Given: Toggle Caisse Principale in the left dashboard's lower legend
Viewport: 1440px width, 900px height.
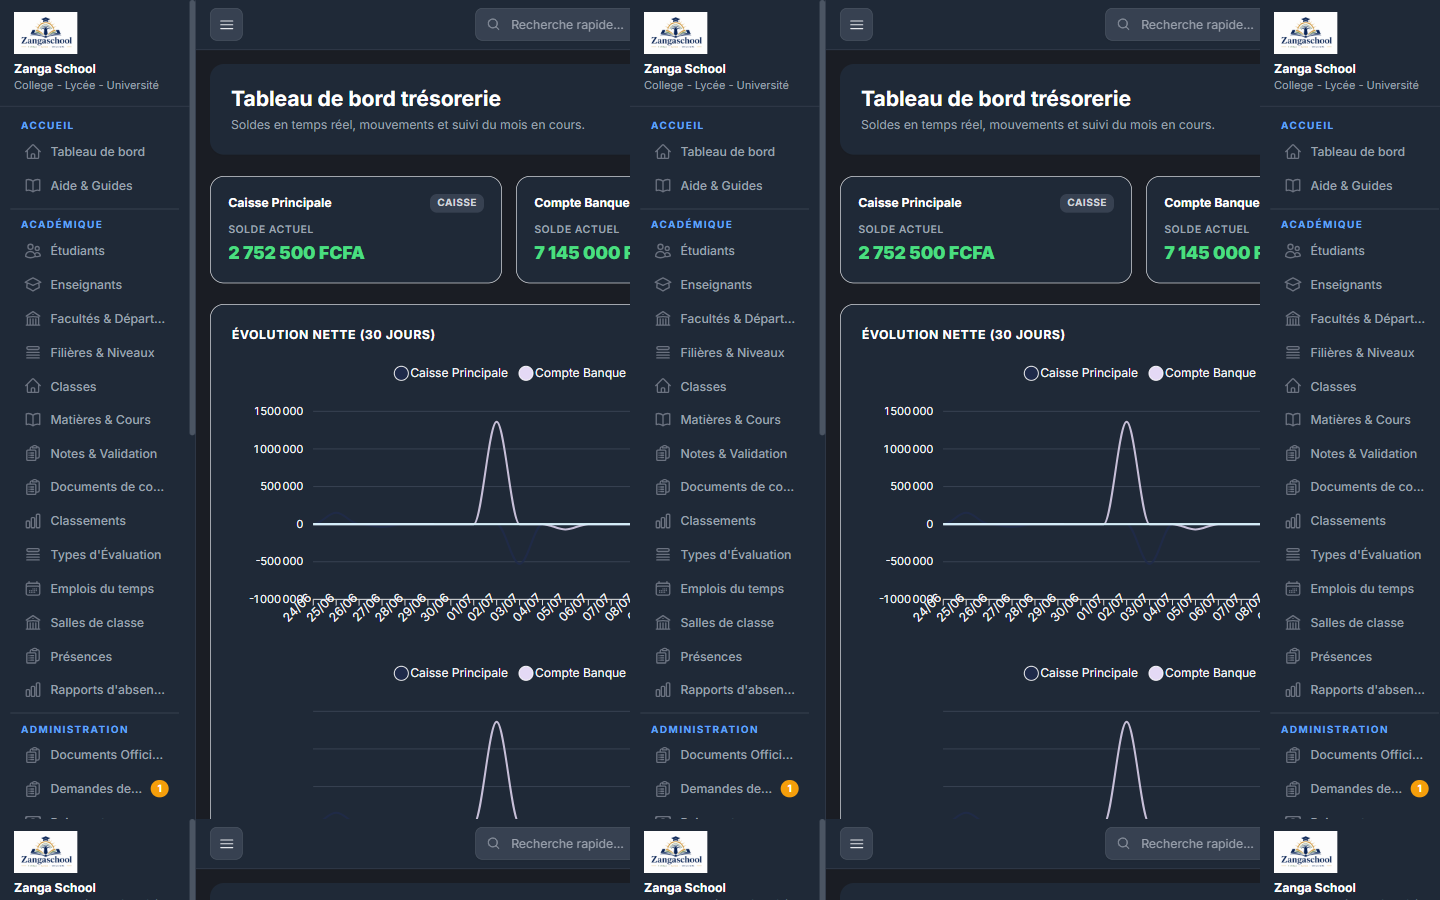Looking at the screenshot, I should (x=451, y=673).
